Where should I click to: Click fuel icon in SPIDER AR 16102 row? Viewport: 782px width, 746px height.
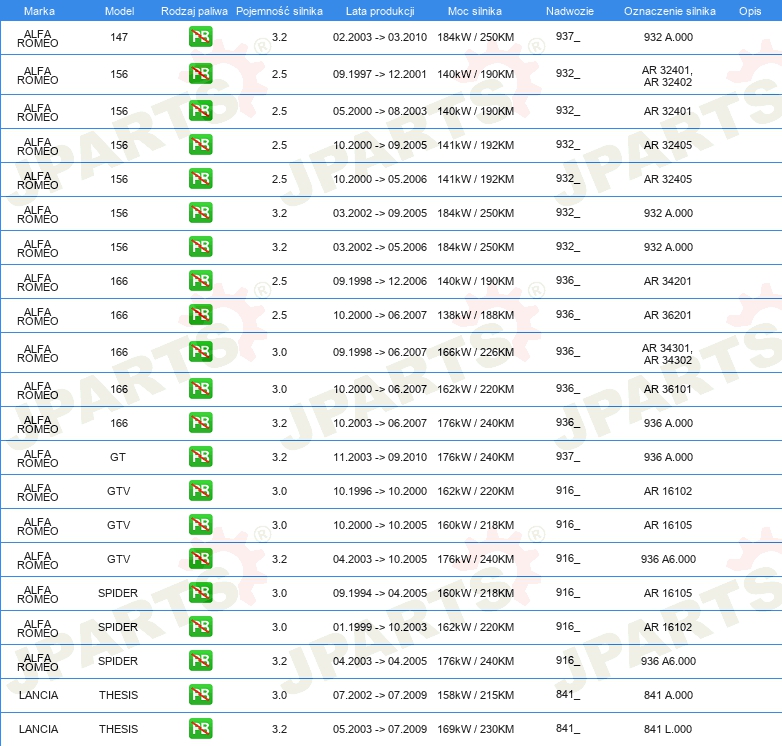200,626
